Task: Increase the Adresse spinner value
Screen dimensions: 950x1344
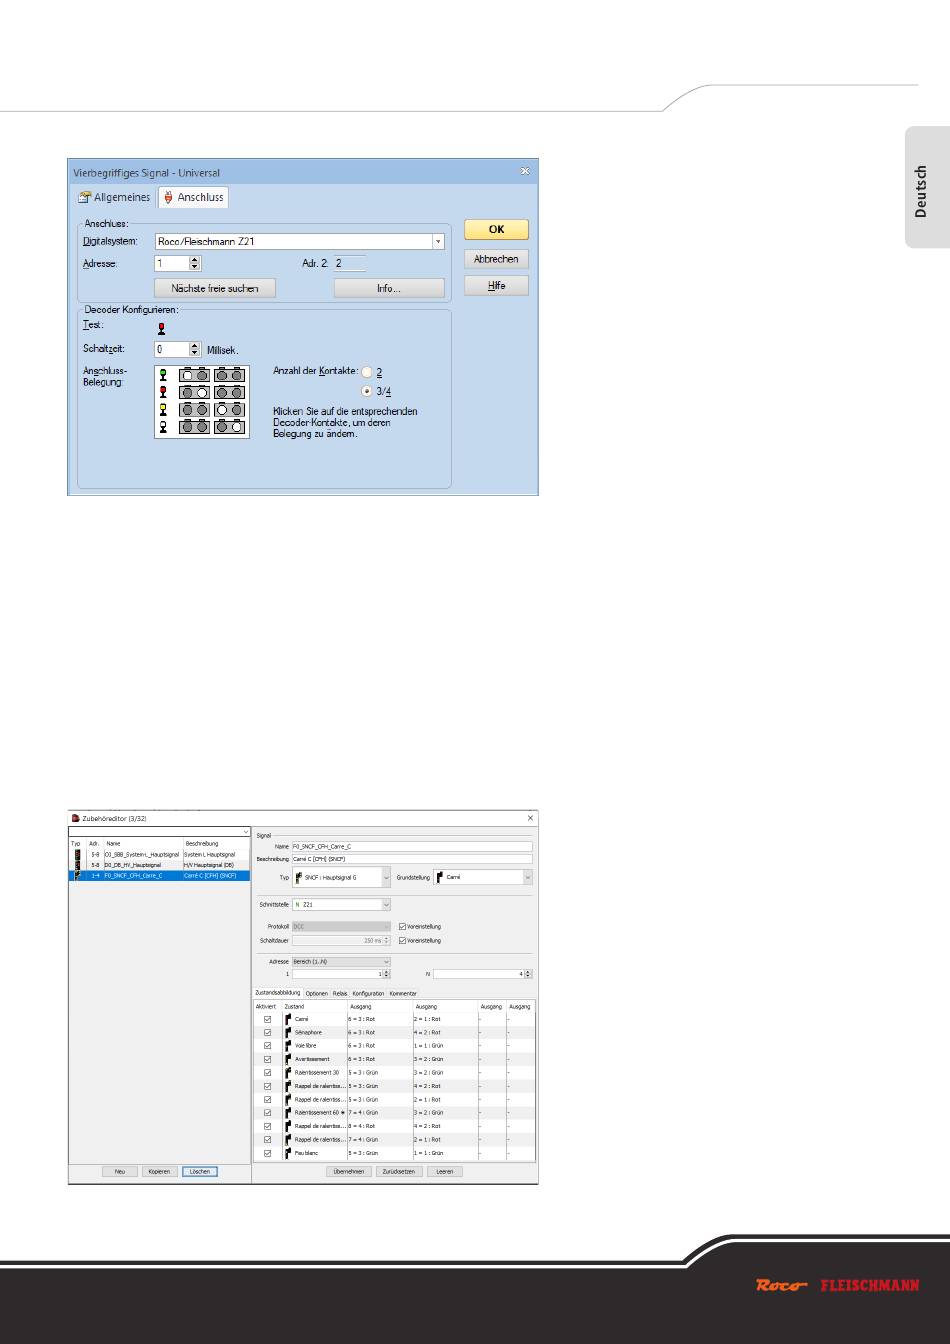Action: [x=194, y=260]
